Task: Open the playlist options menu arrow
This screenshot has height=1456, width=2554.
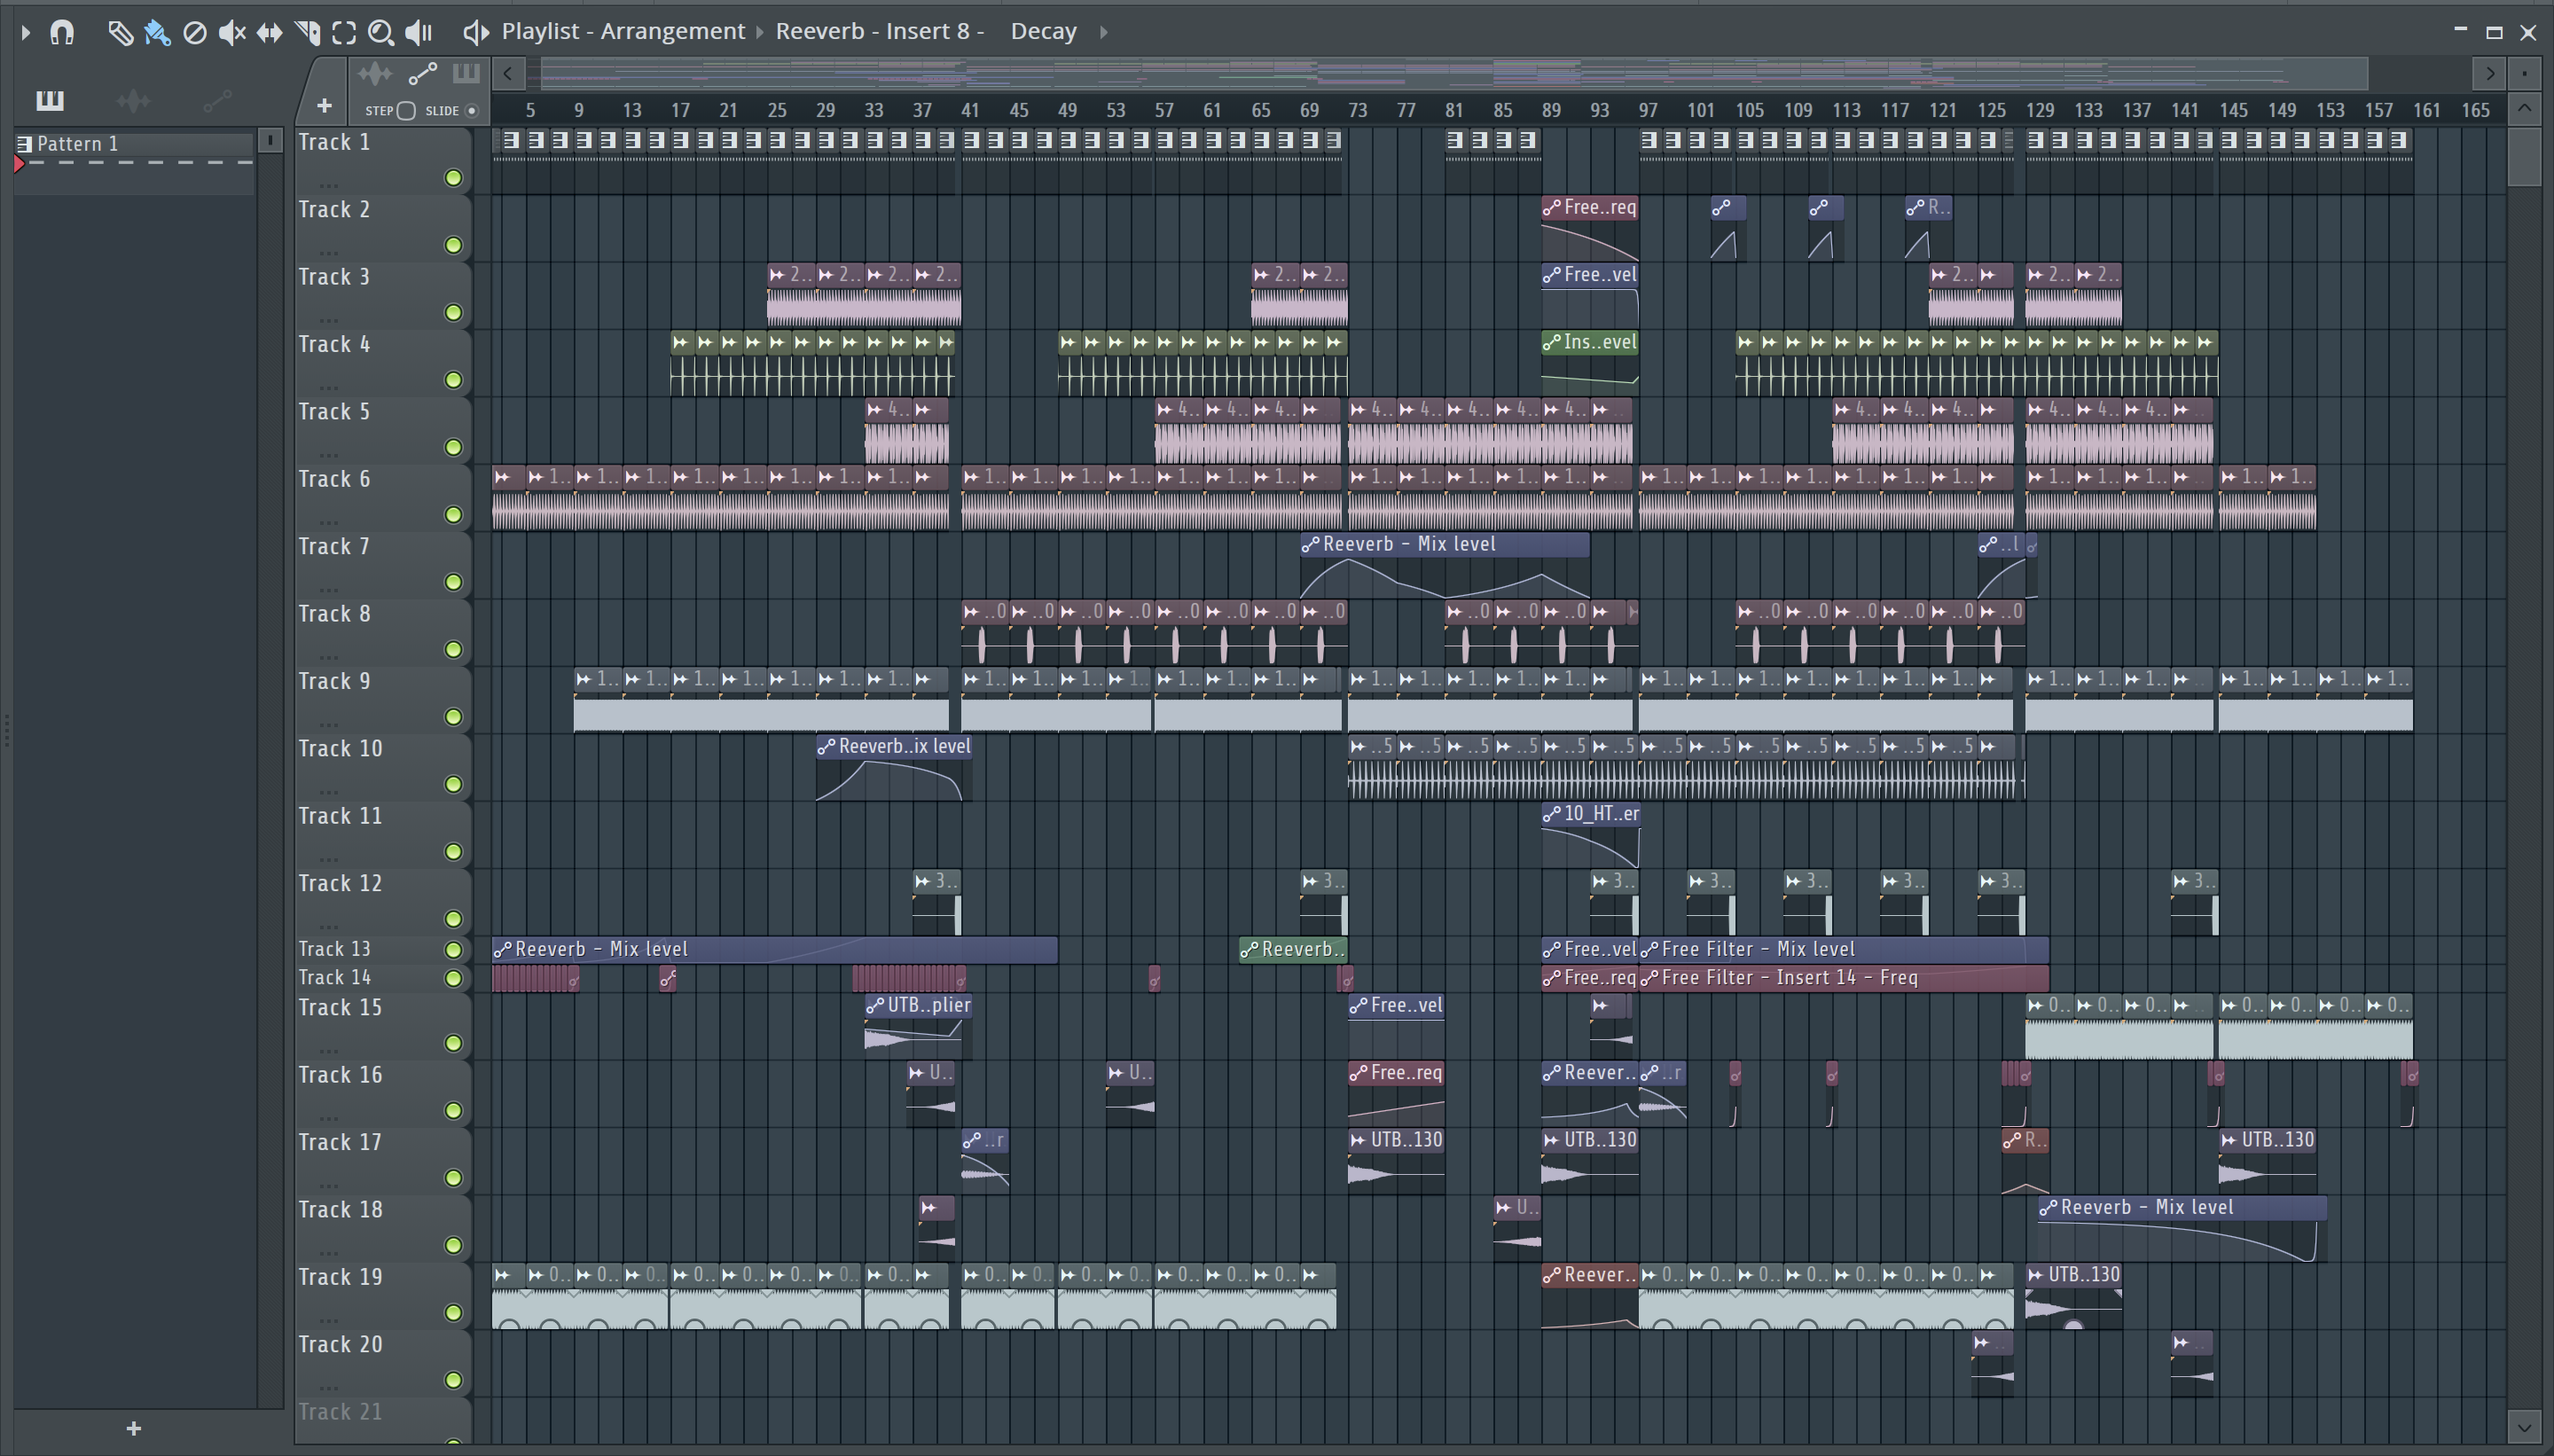Action: tap(26, 33)
